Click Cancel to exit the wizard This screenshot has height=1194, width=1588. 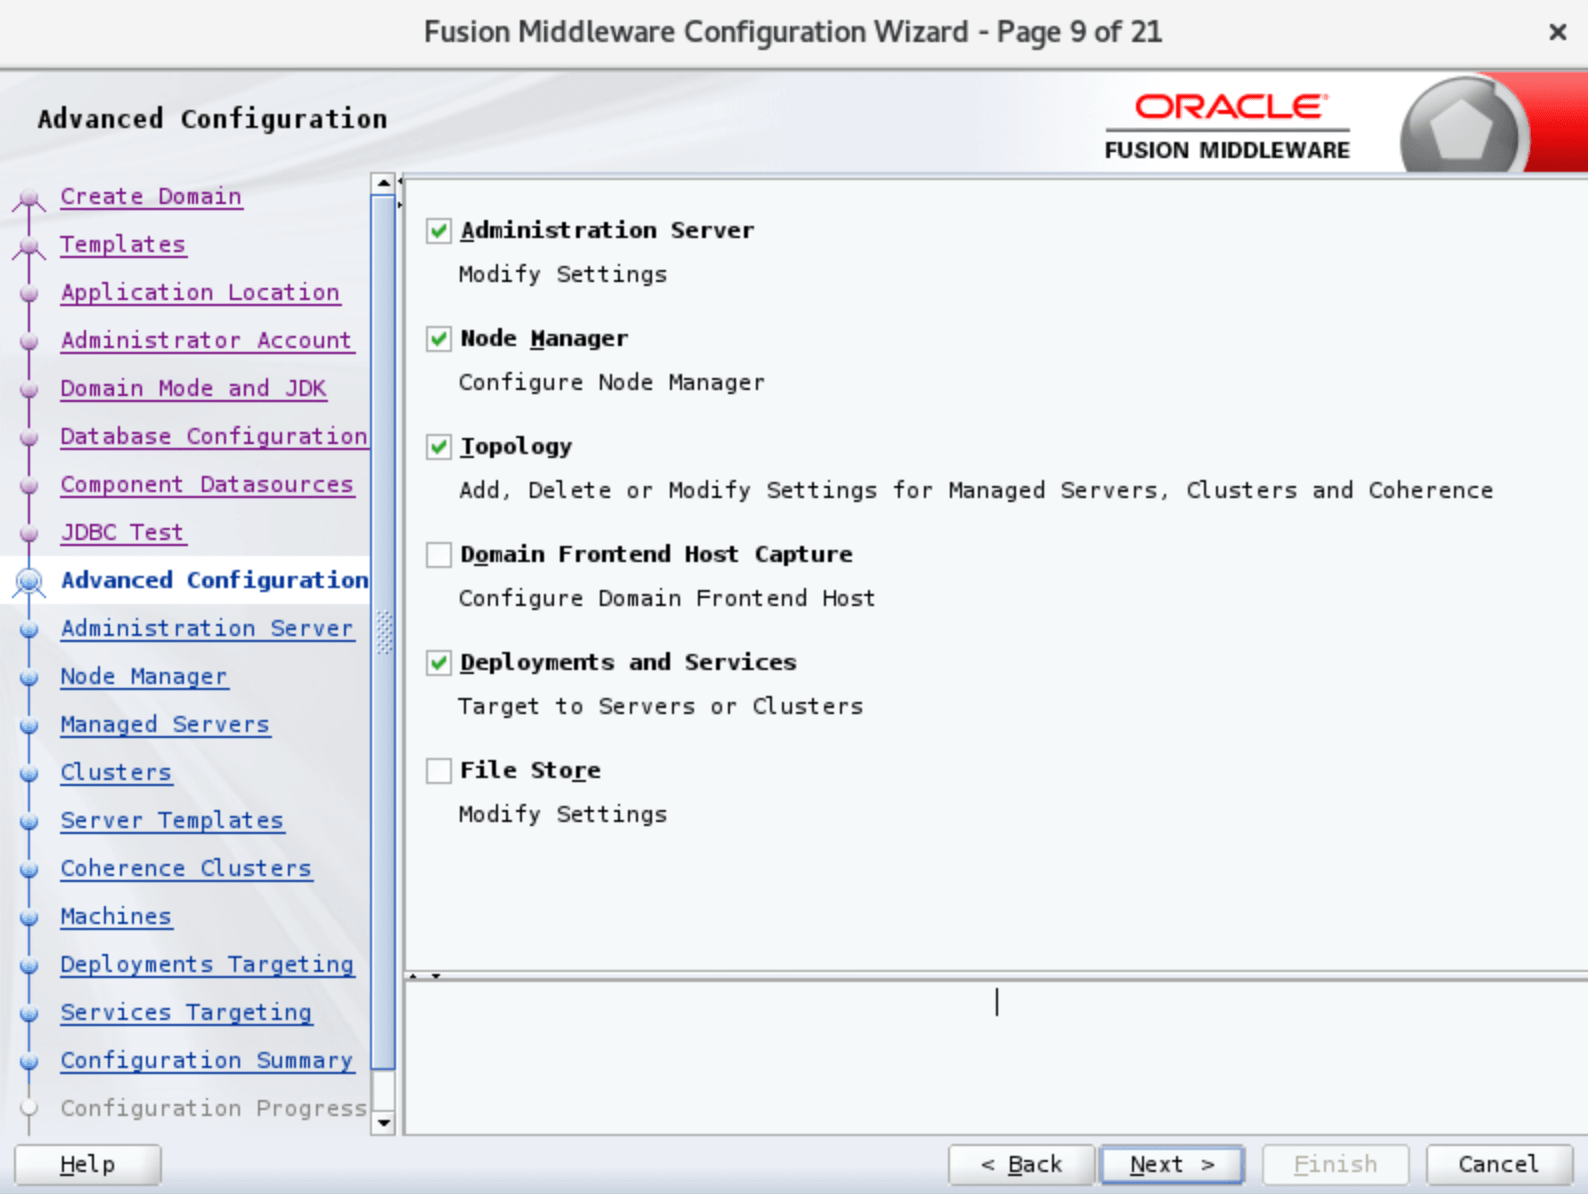1498,1164
